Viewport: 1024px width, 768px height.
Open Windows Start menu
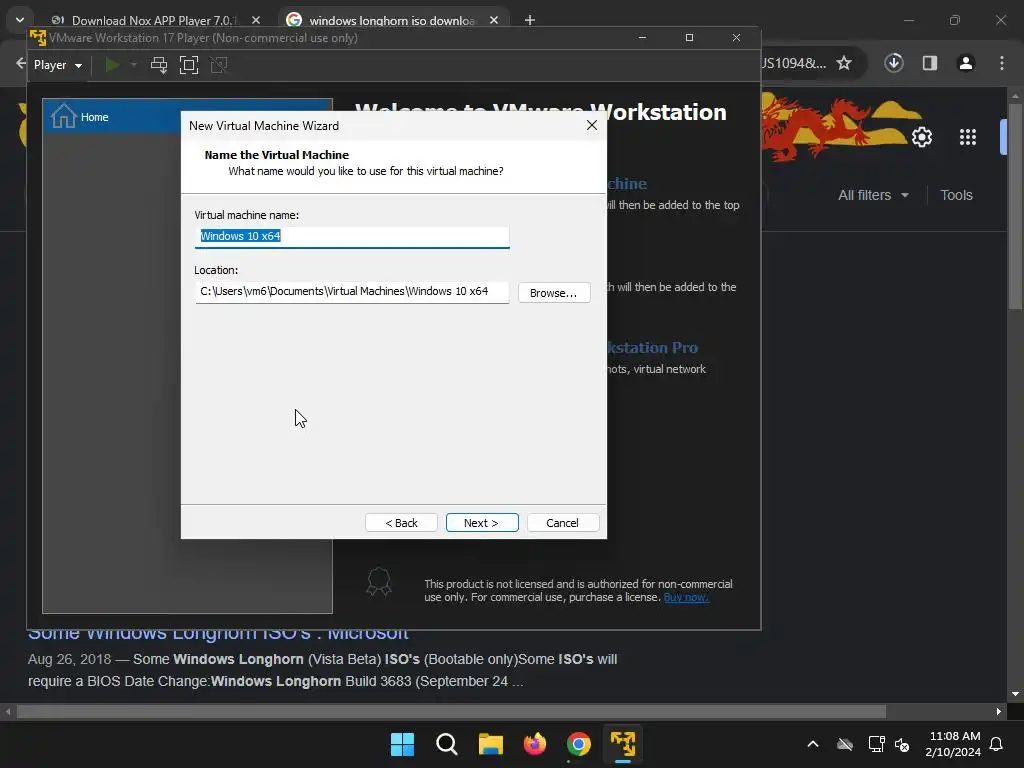coord(402,744)
